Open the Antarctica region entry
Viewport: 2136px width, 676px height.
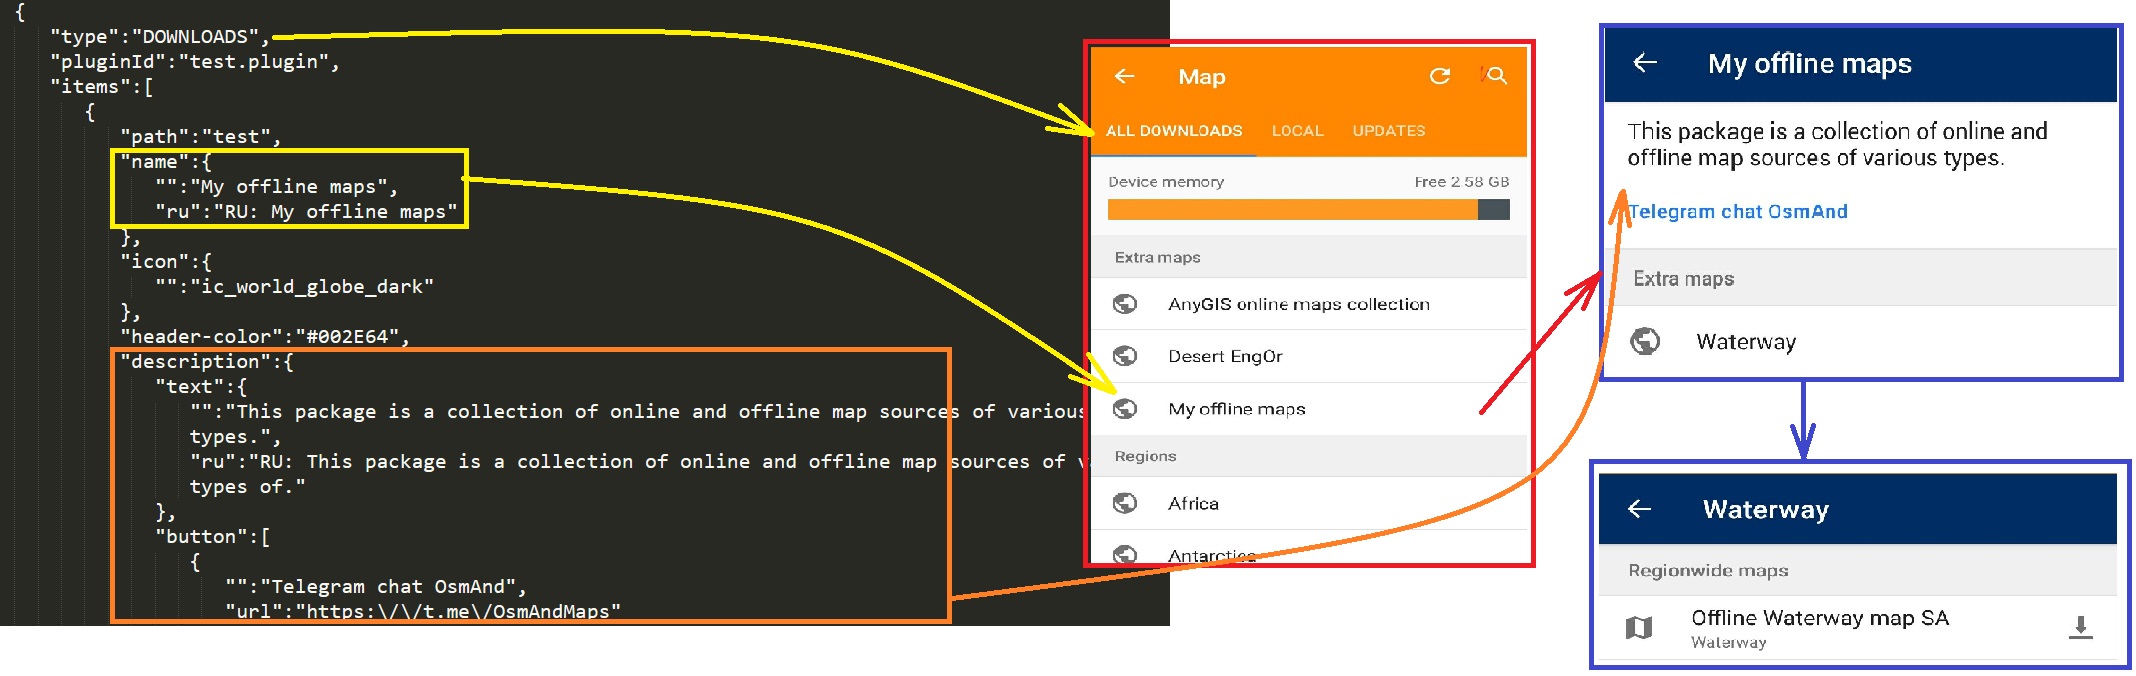pyautogui.click(x=1211, y=555)
